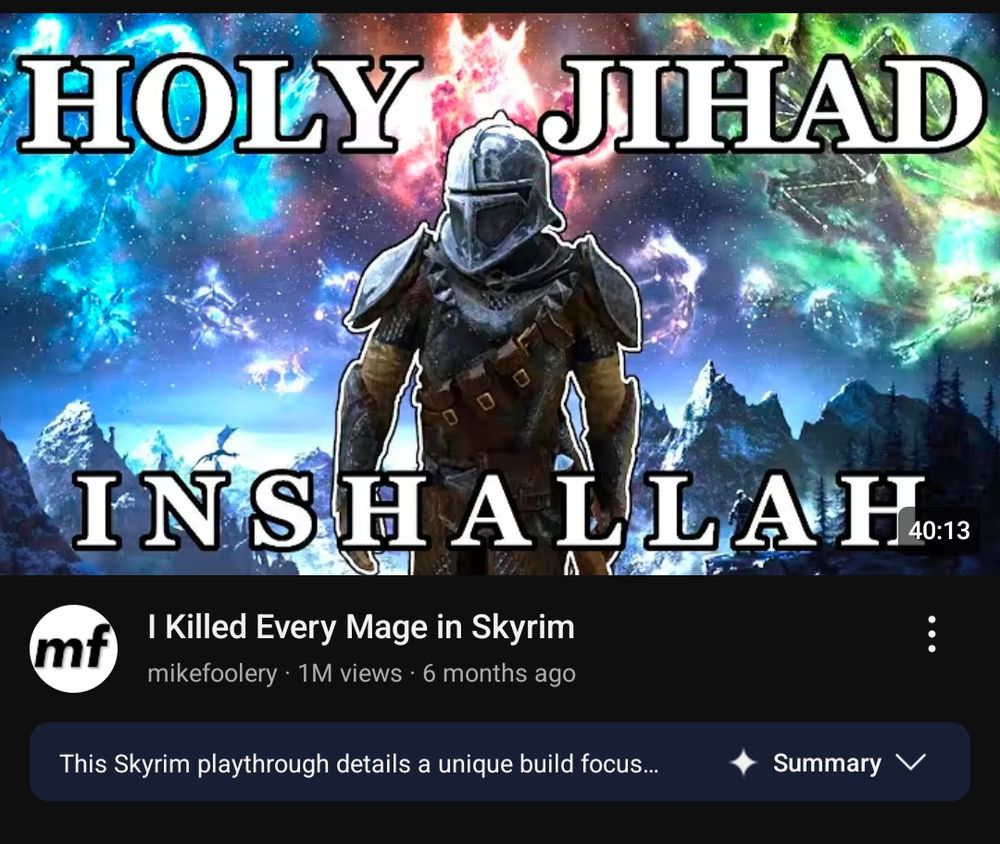Click the Summary label
1000x844 pixels.
point(827,763)
